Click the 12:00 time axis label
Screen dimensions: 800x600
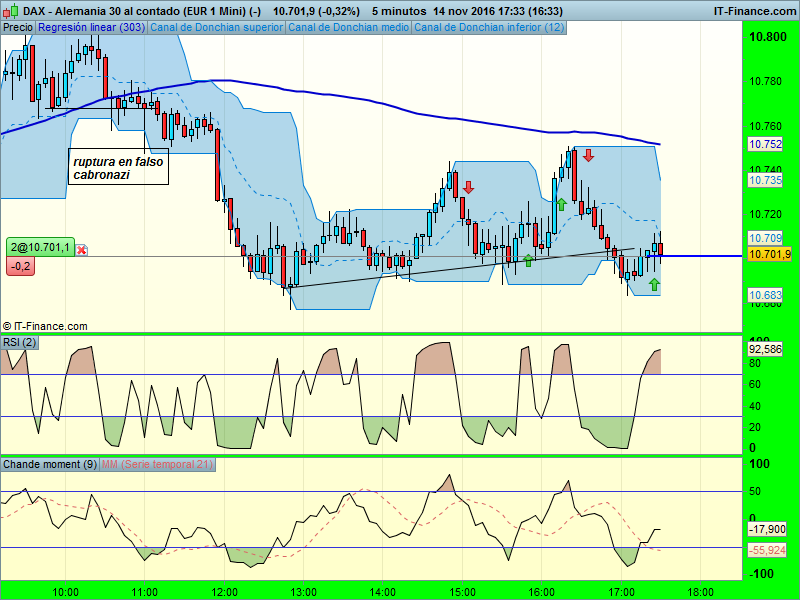click(224, 592)
